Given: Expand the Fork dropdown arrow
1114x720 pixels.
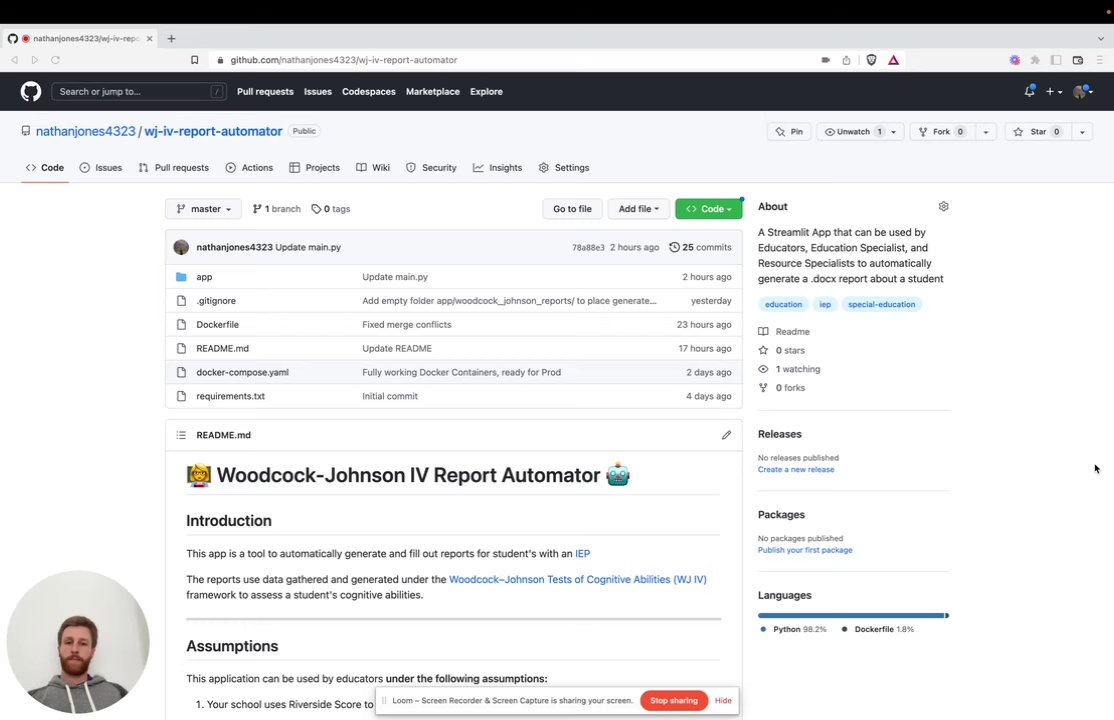Looking at the screenshot, I should pyautogui.click(x=985, y=131).
